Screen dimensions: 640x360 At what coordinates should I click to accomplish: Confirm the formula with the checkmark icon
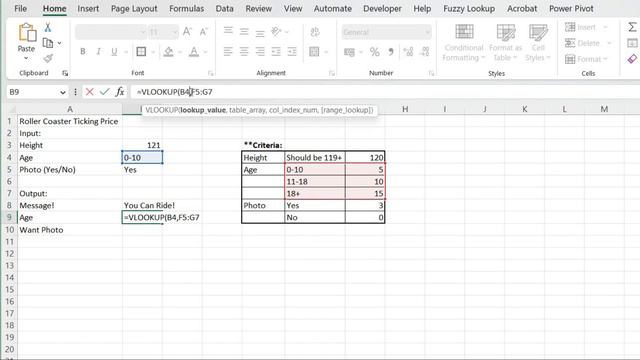(x=104, y=92)
